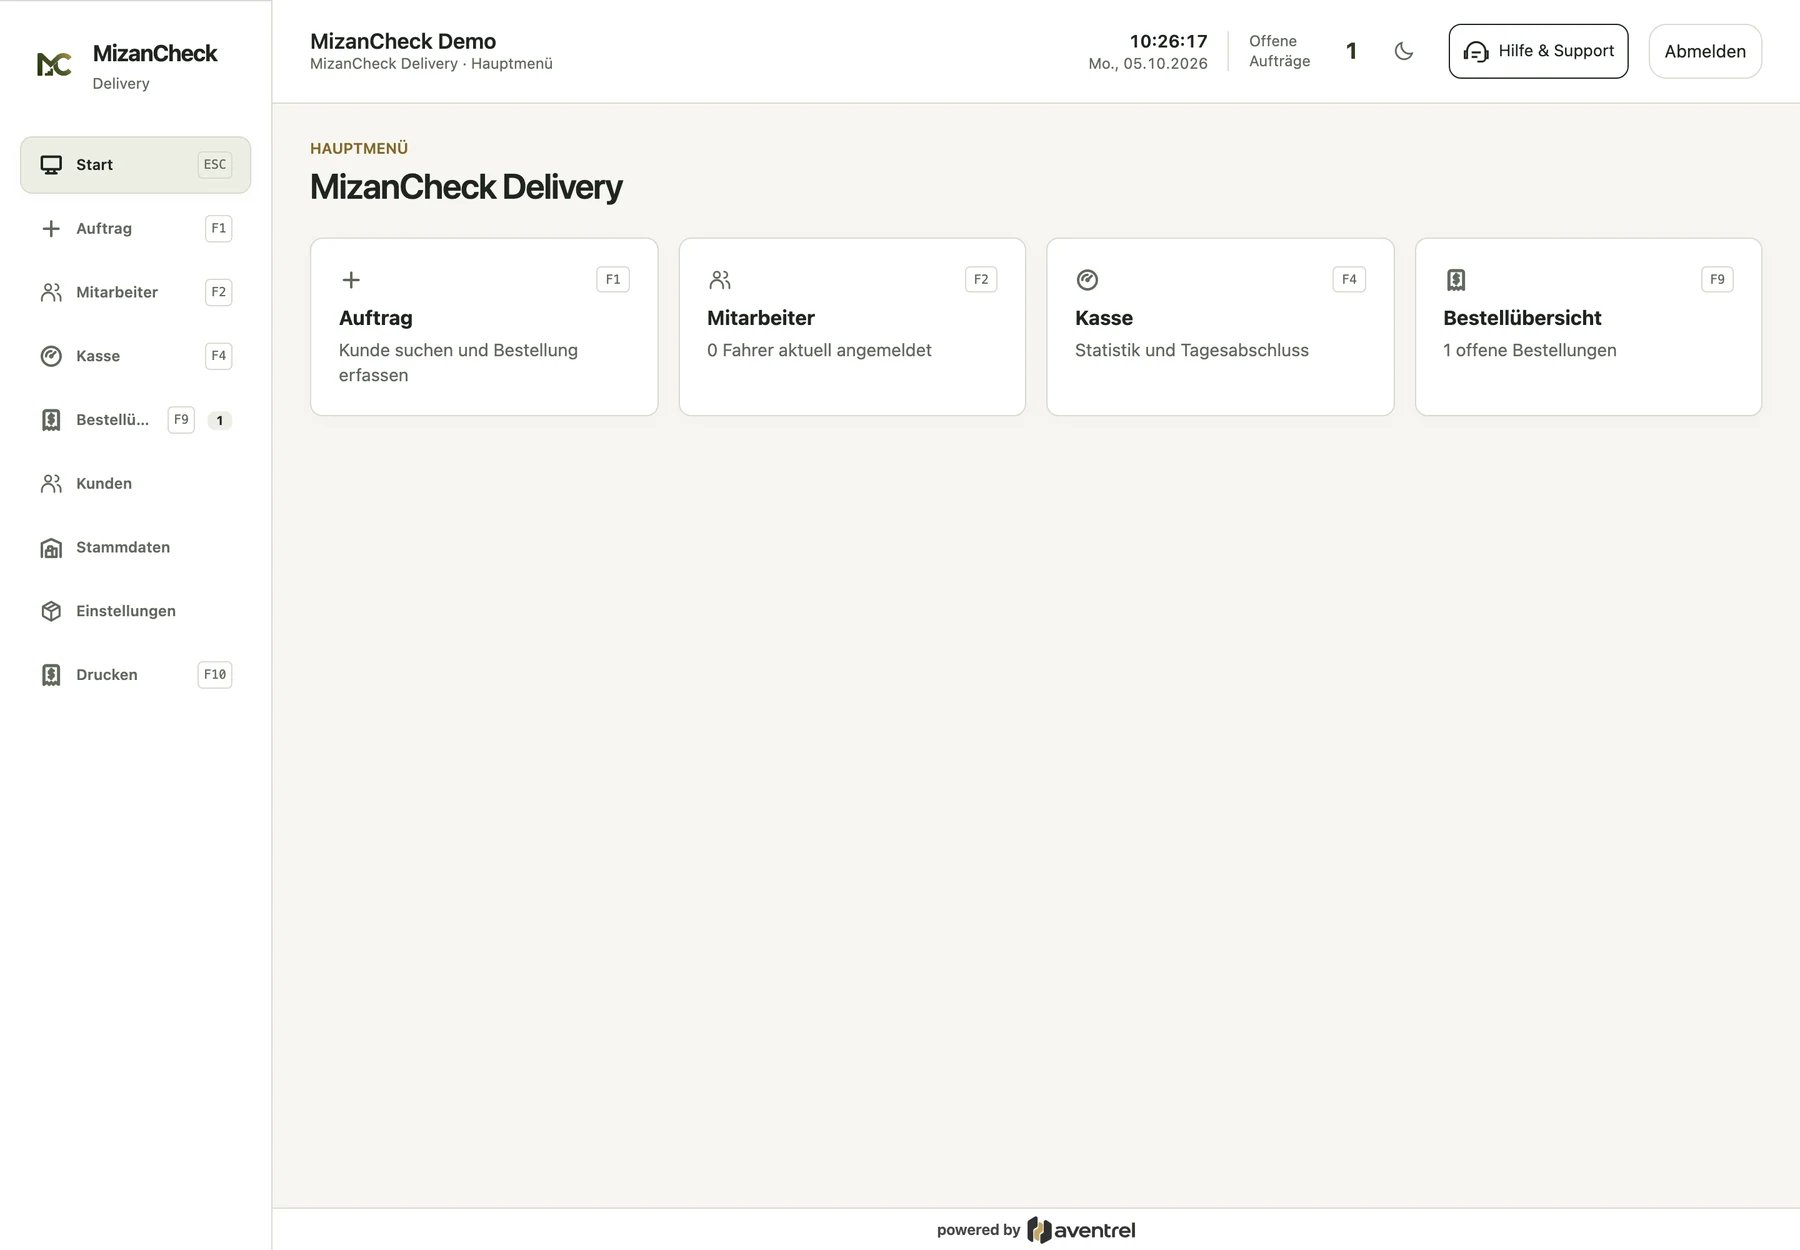Go to Einstellungen in the sidebar
Screen dimensions: 1800x1250
click(135, 611)
